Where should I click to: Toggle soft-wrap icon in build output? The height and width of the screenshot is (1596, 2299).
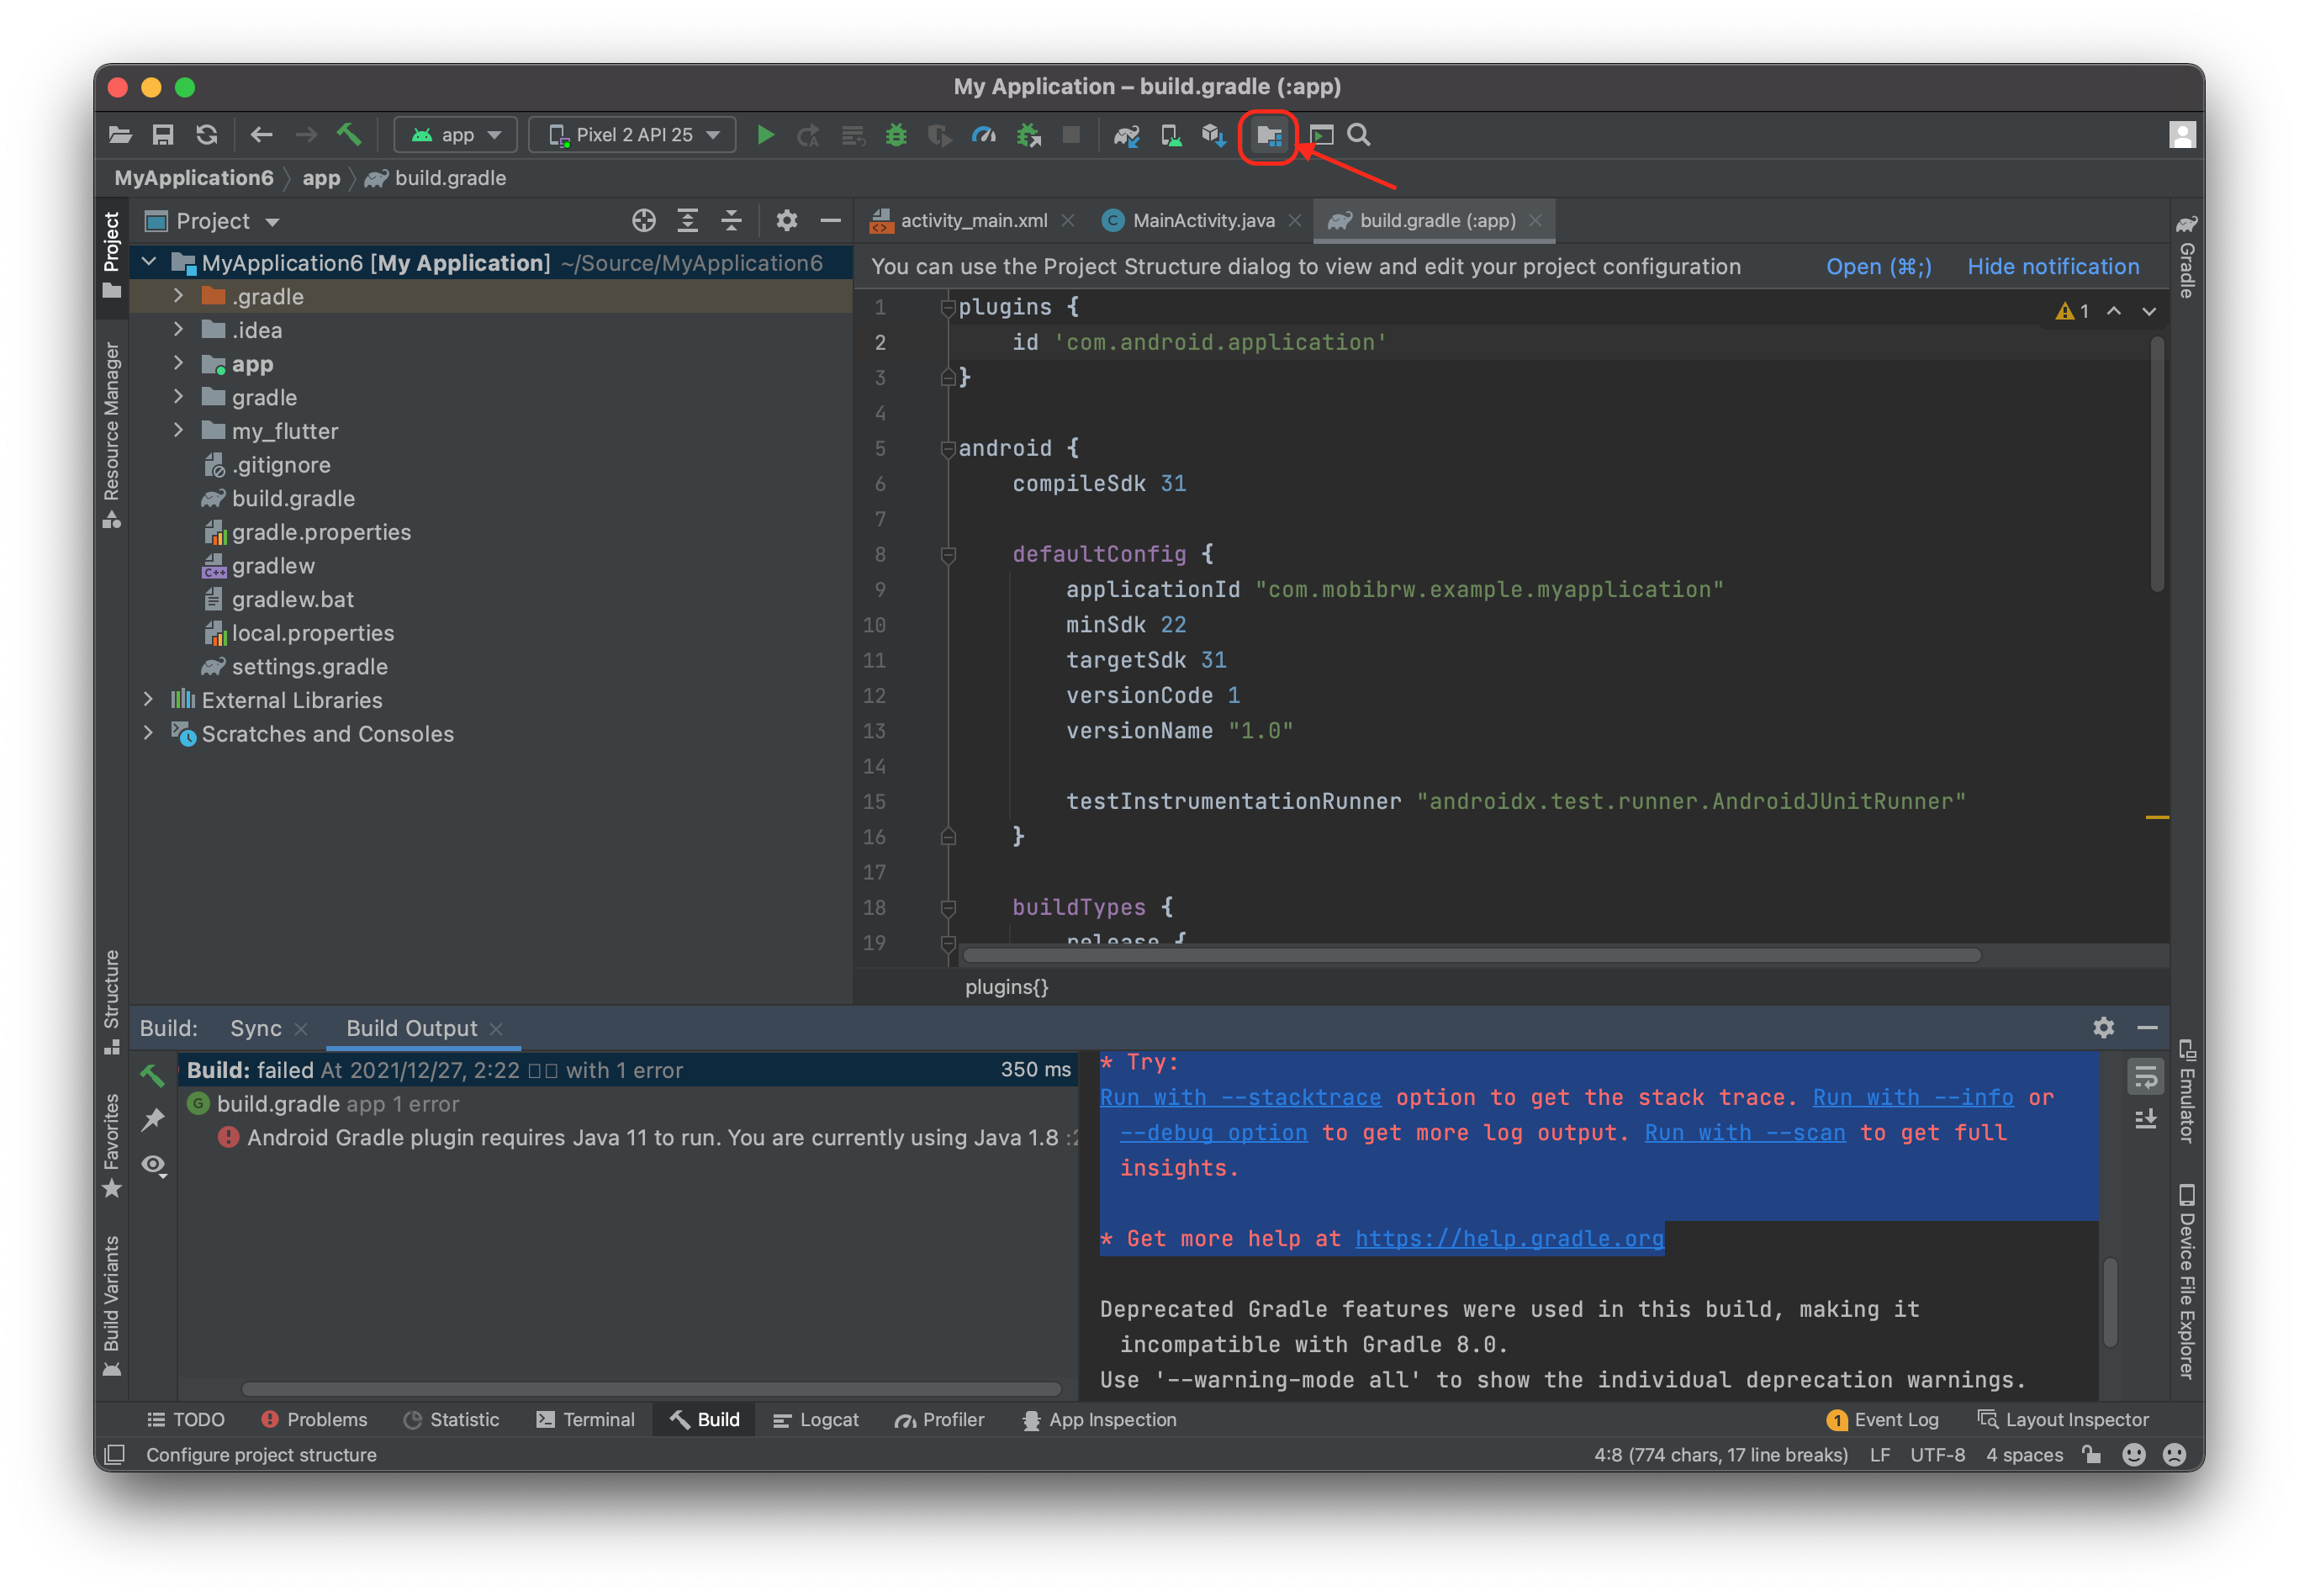point(2145,1078)
